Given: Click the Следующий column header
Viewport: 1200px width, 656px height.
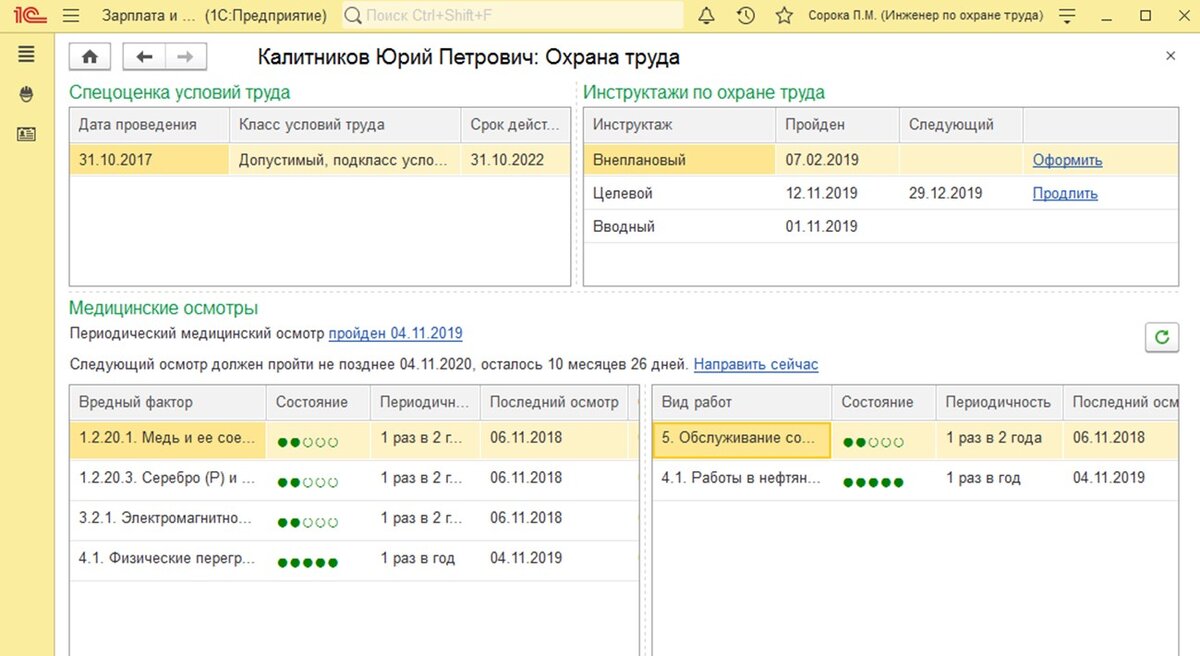Looking at the screenshot, I should [x=961, y=125].
